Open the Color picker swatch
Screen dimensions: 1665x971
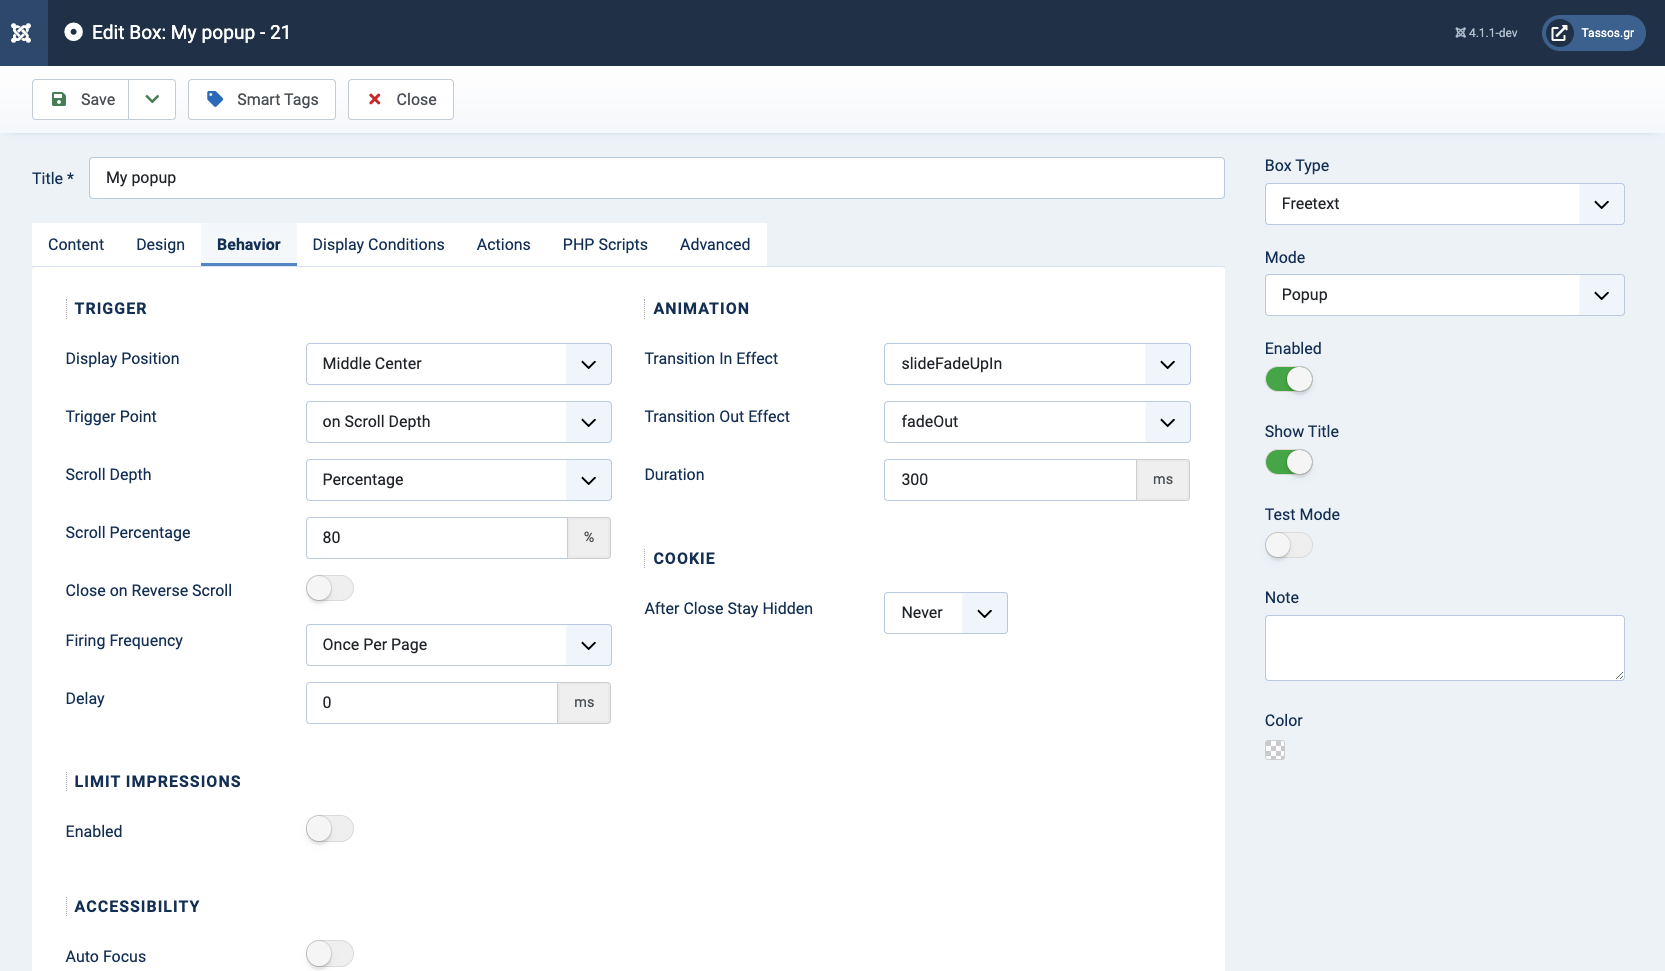tap(1275, 750)
